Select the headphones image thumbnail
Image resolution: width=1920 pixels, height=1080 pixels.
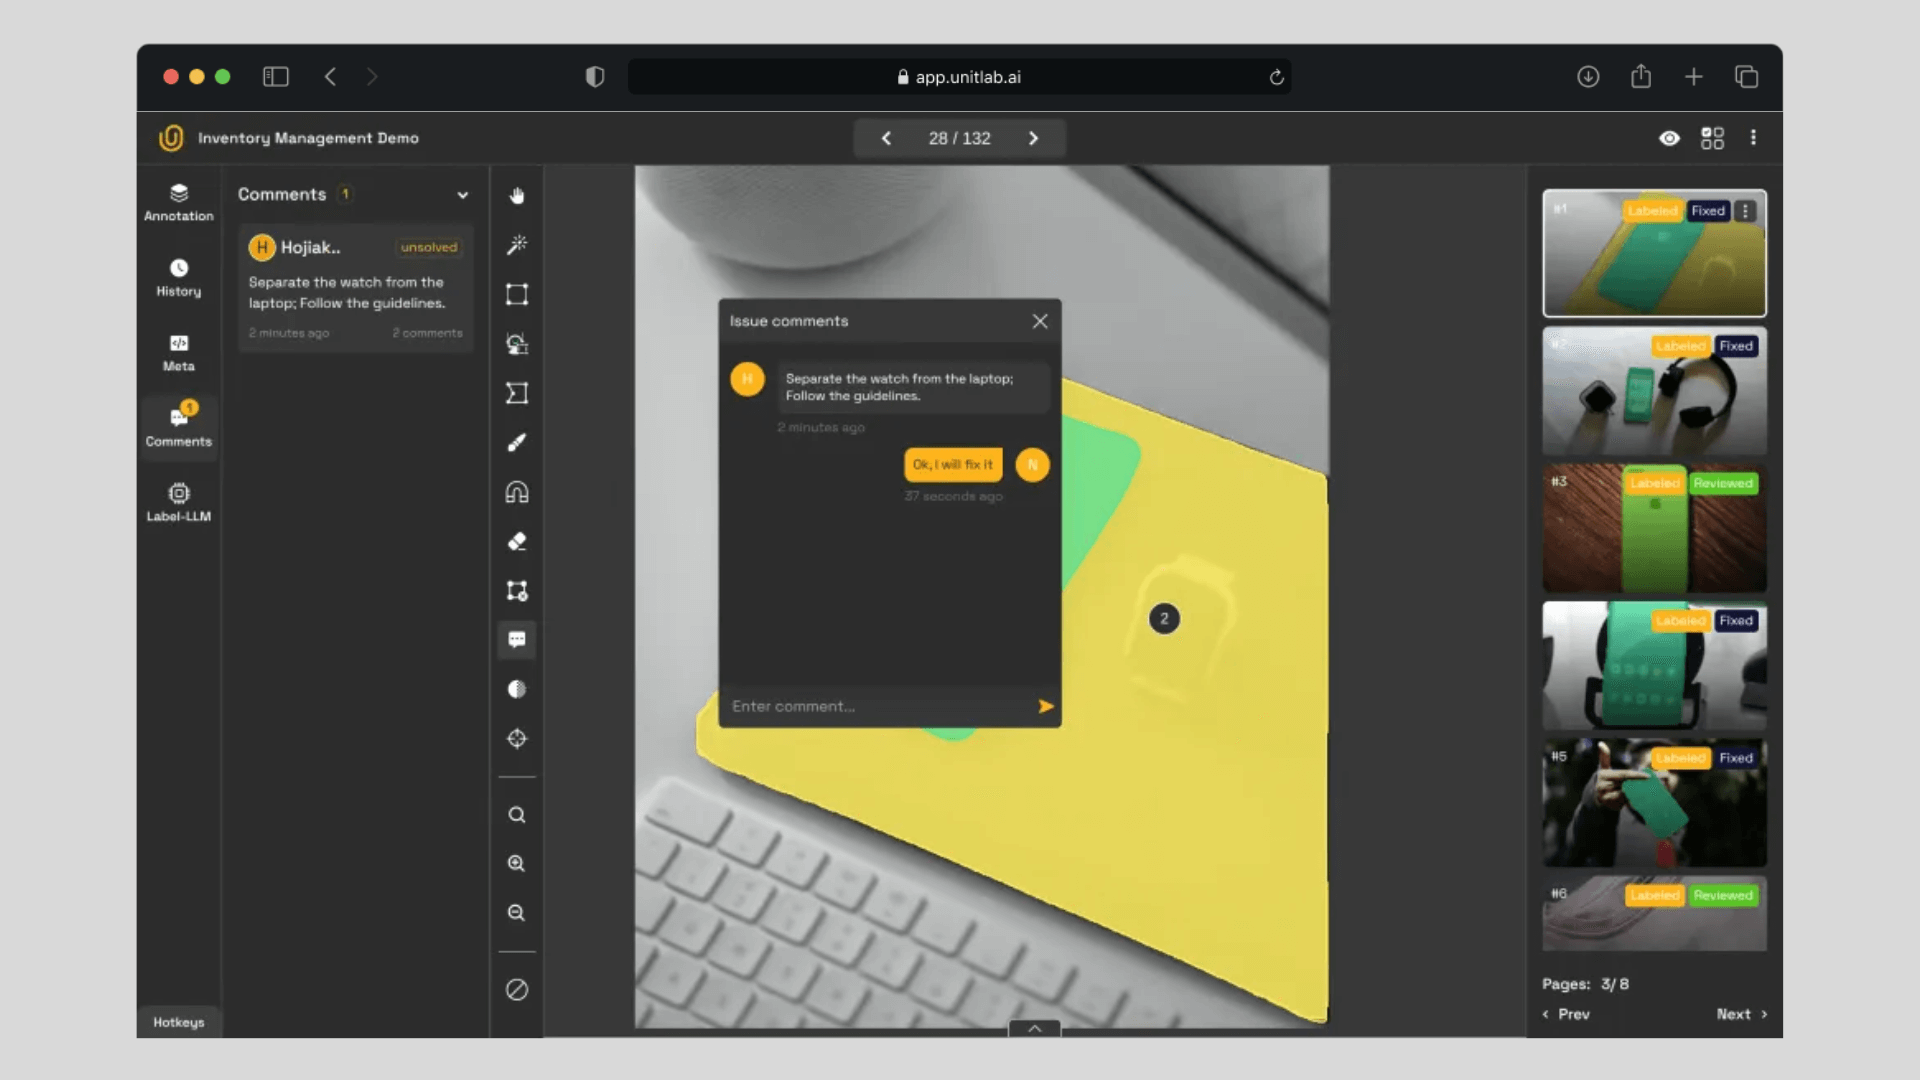click(1654, 391)
